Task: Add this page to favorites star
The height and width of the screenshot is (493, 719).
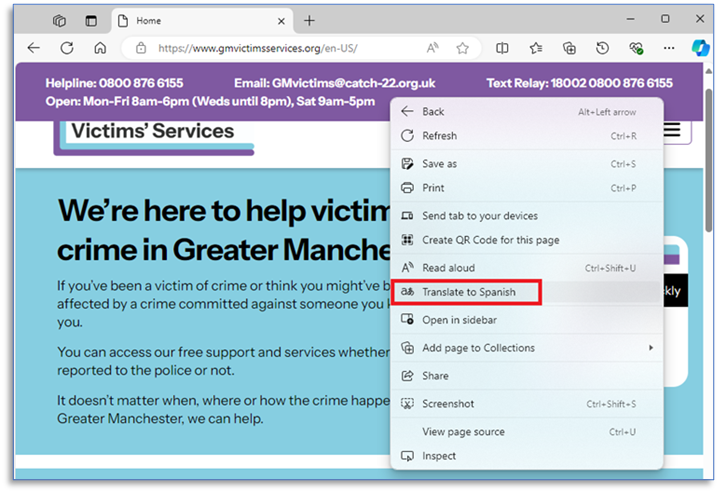Action: 462,48
